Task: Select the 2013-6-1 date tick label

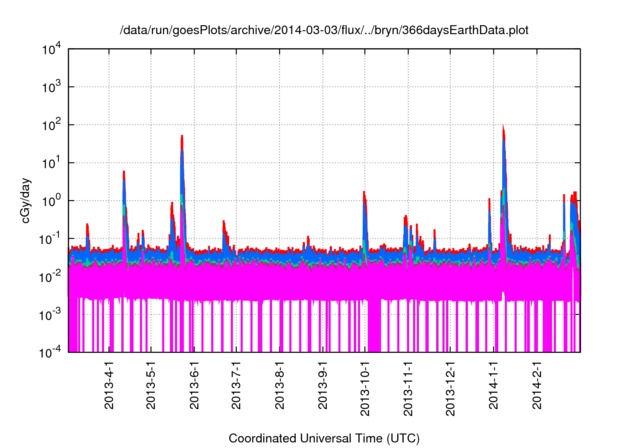Action: (x=194, y=388)
